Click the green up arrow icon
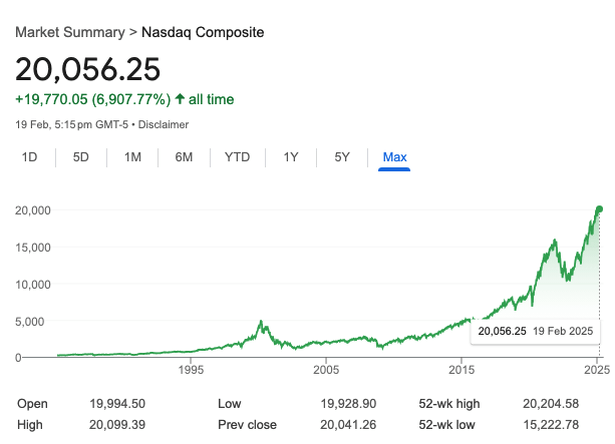This screenshot has width=615, height=444. point(179,99)
